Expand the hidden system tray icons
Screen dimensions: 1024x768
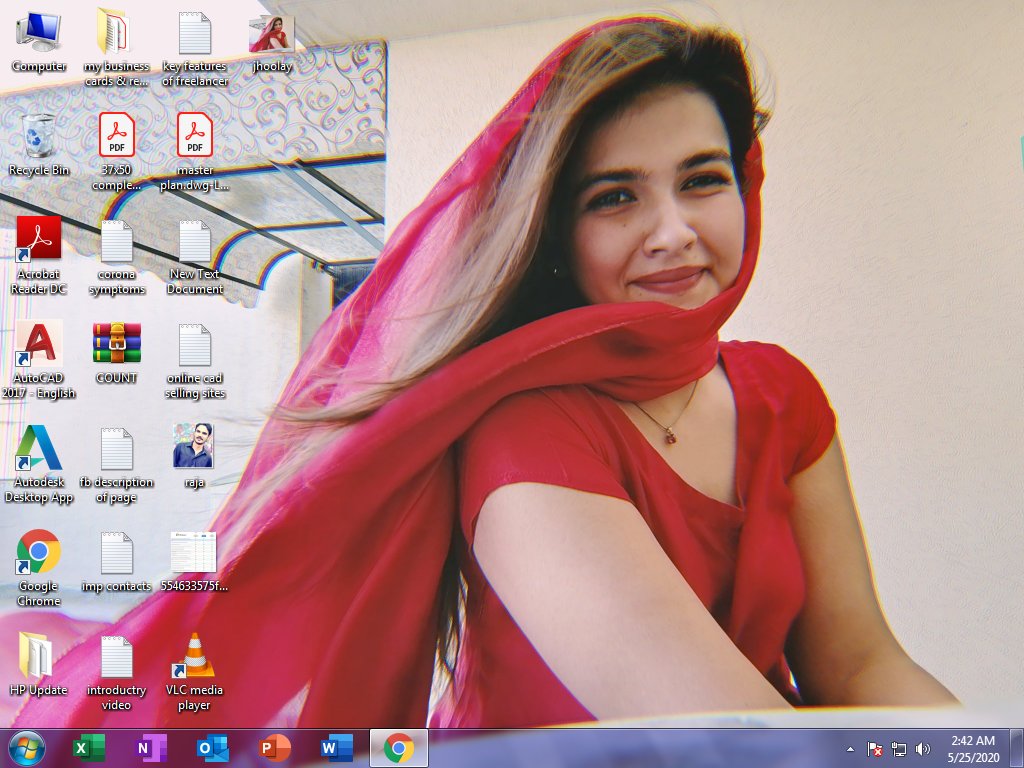click(x=849, y=748)
